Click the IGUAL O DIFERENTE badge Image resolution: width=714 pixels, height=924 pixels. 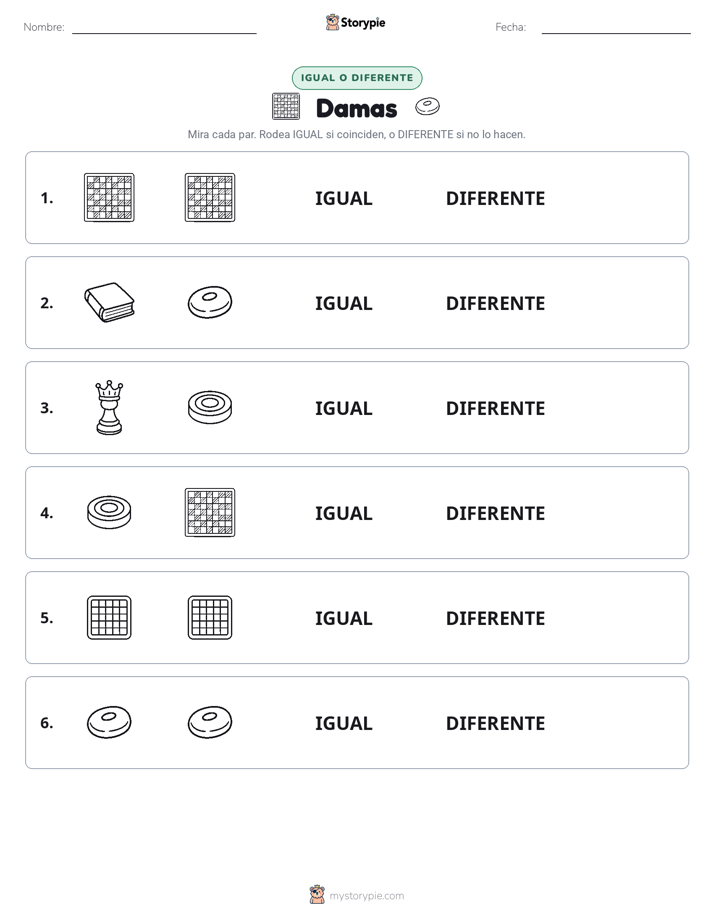357,78
